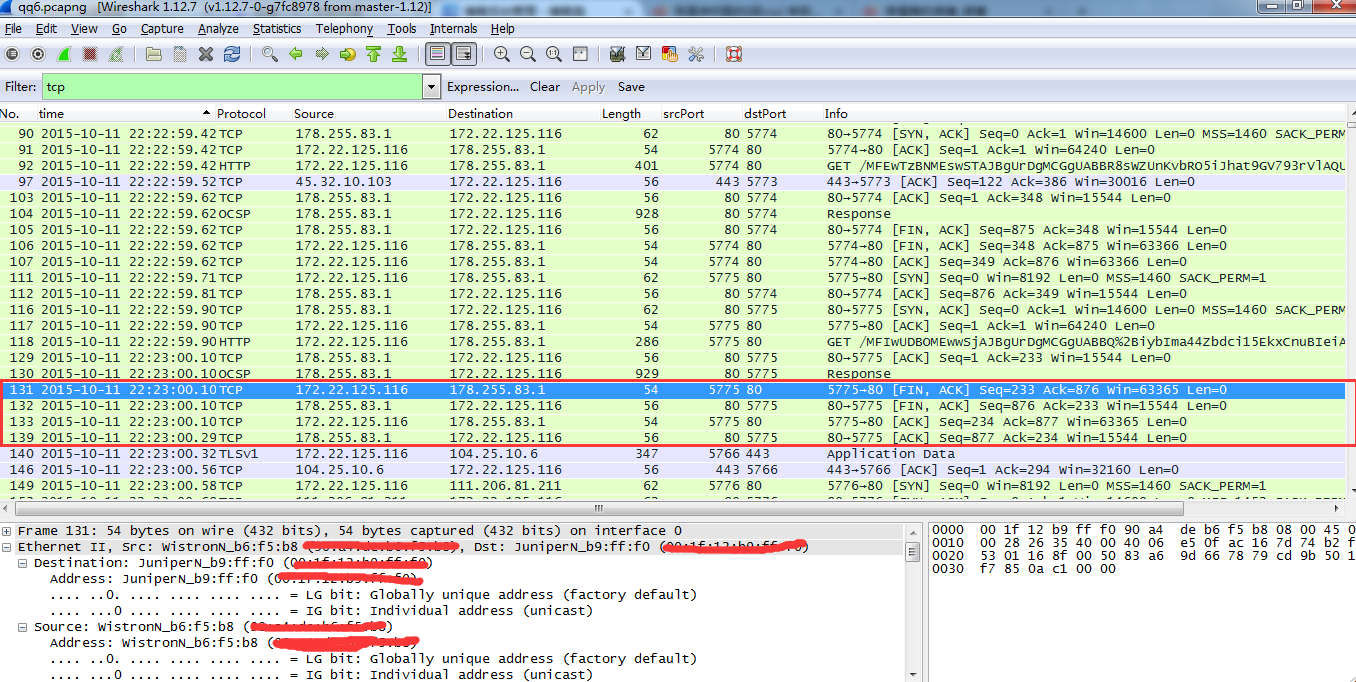
Task: Open the capture interfaces list icon
Action: [12, 54]
